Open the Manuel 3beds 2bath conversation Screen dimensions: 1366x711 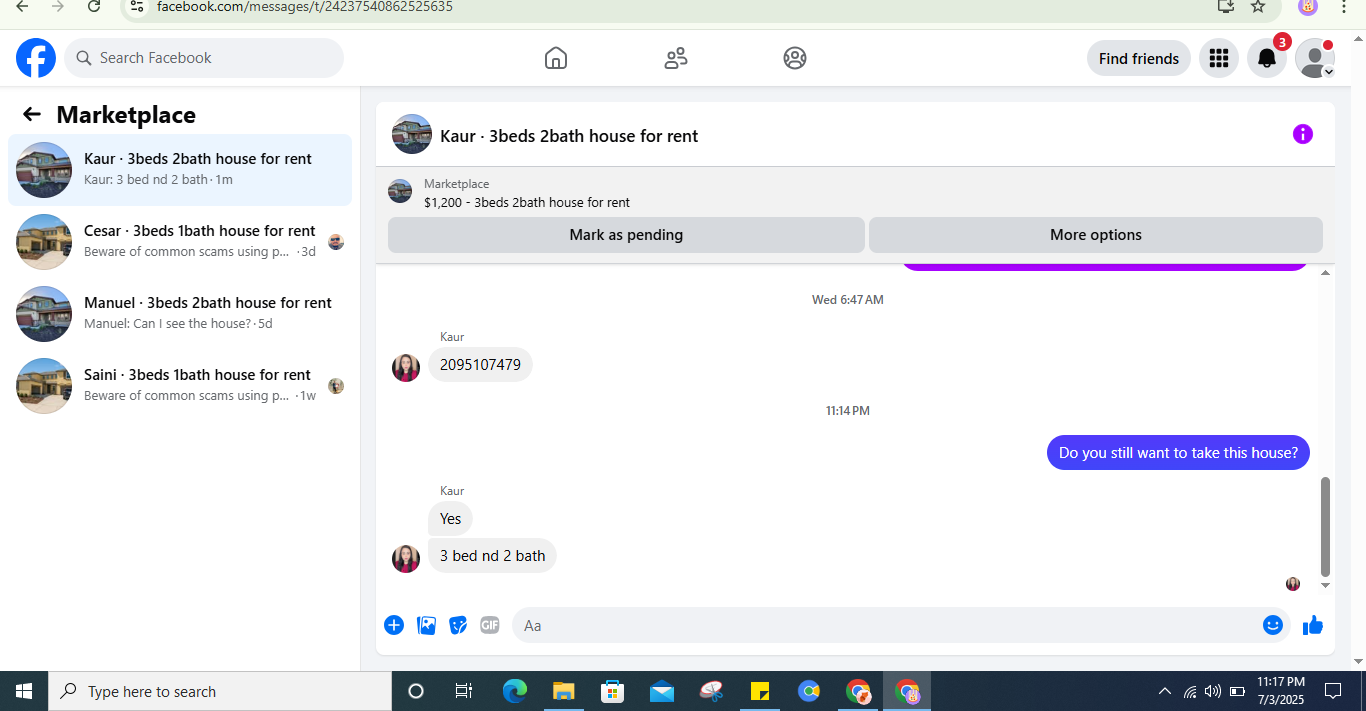[x=180, y=313]
